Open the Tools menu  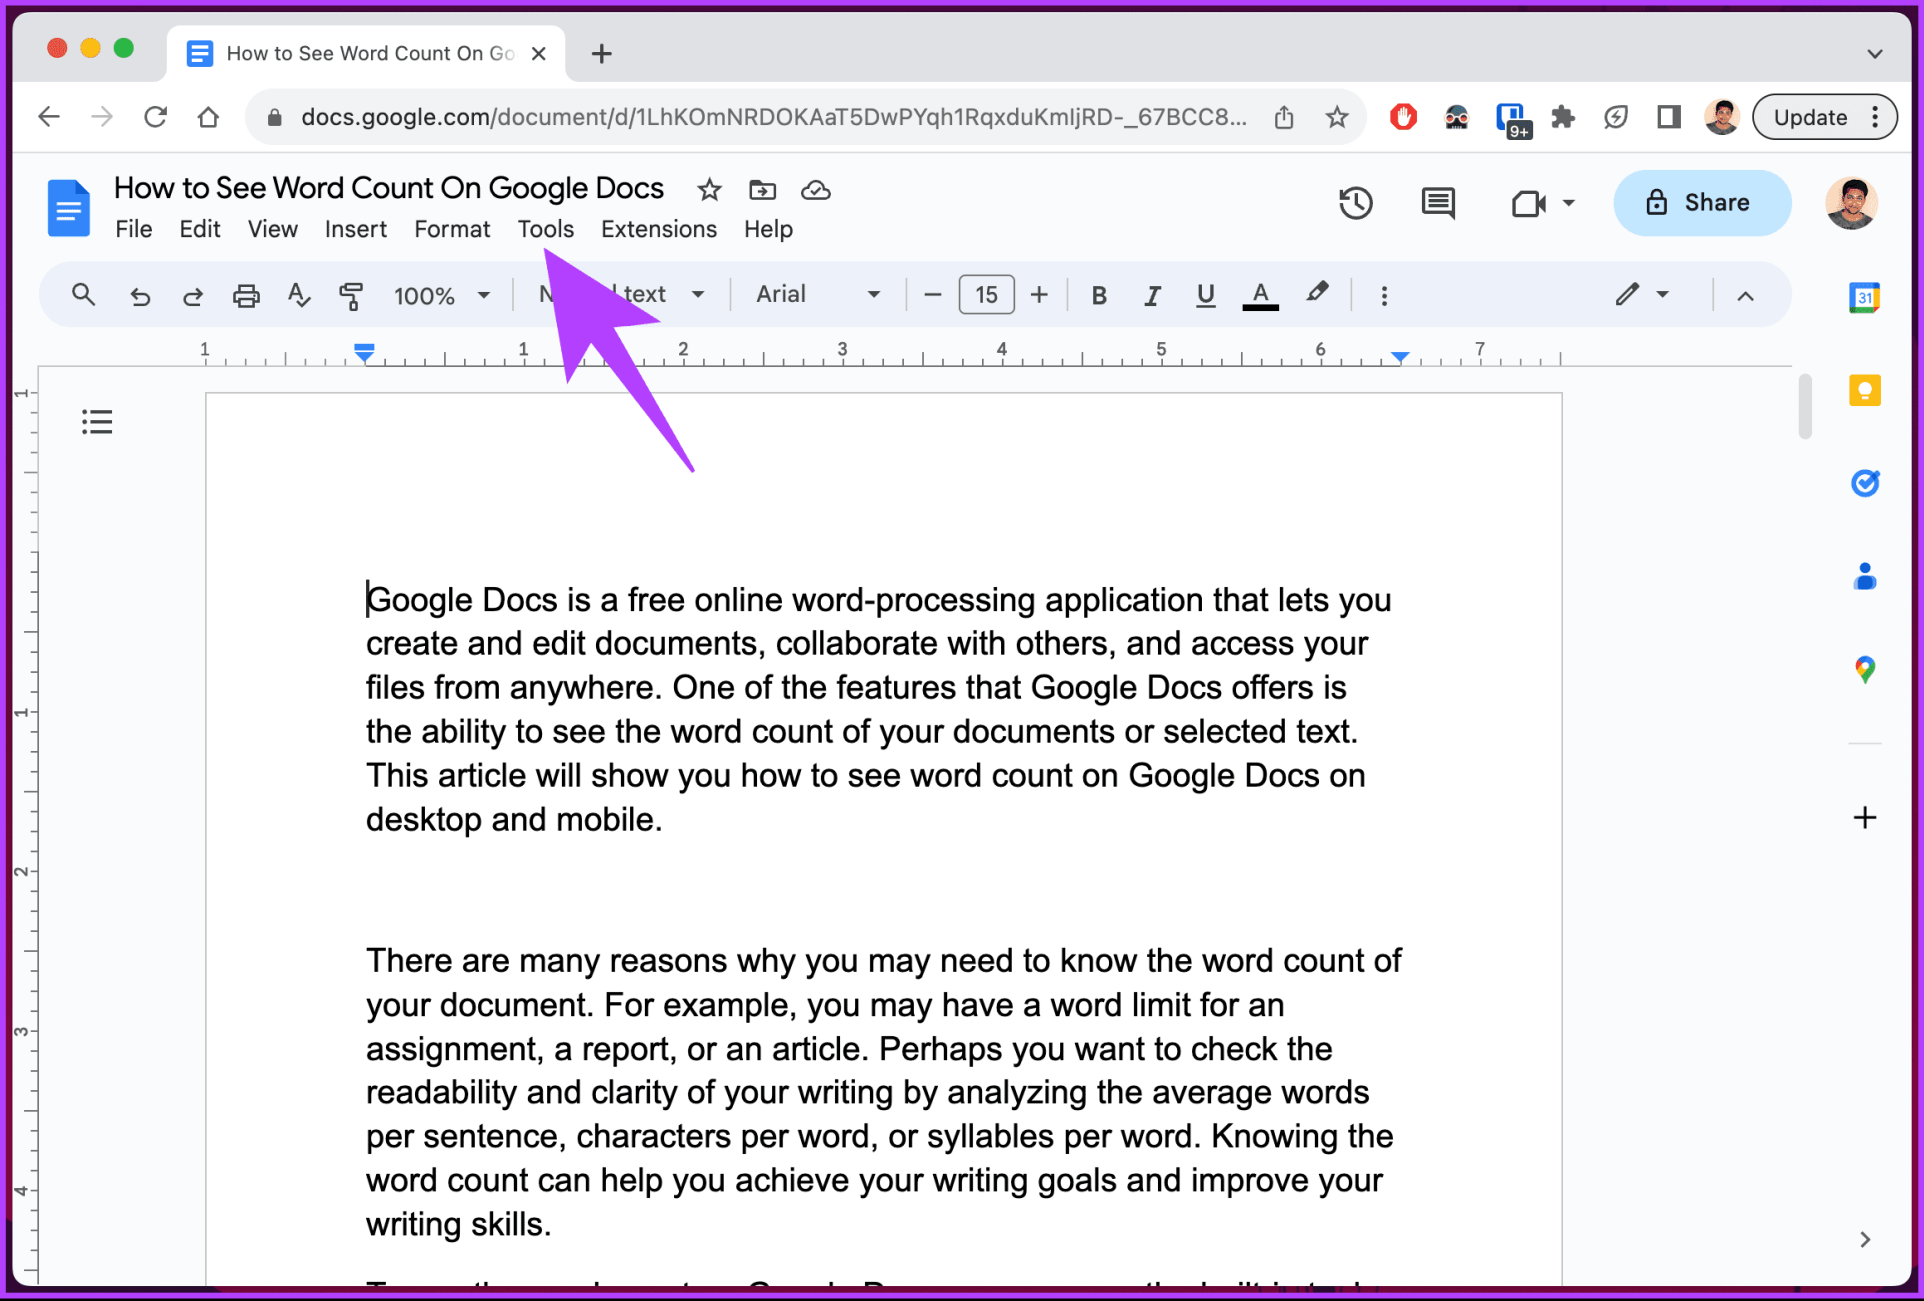[545, 229]
